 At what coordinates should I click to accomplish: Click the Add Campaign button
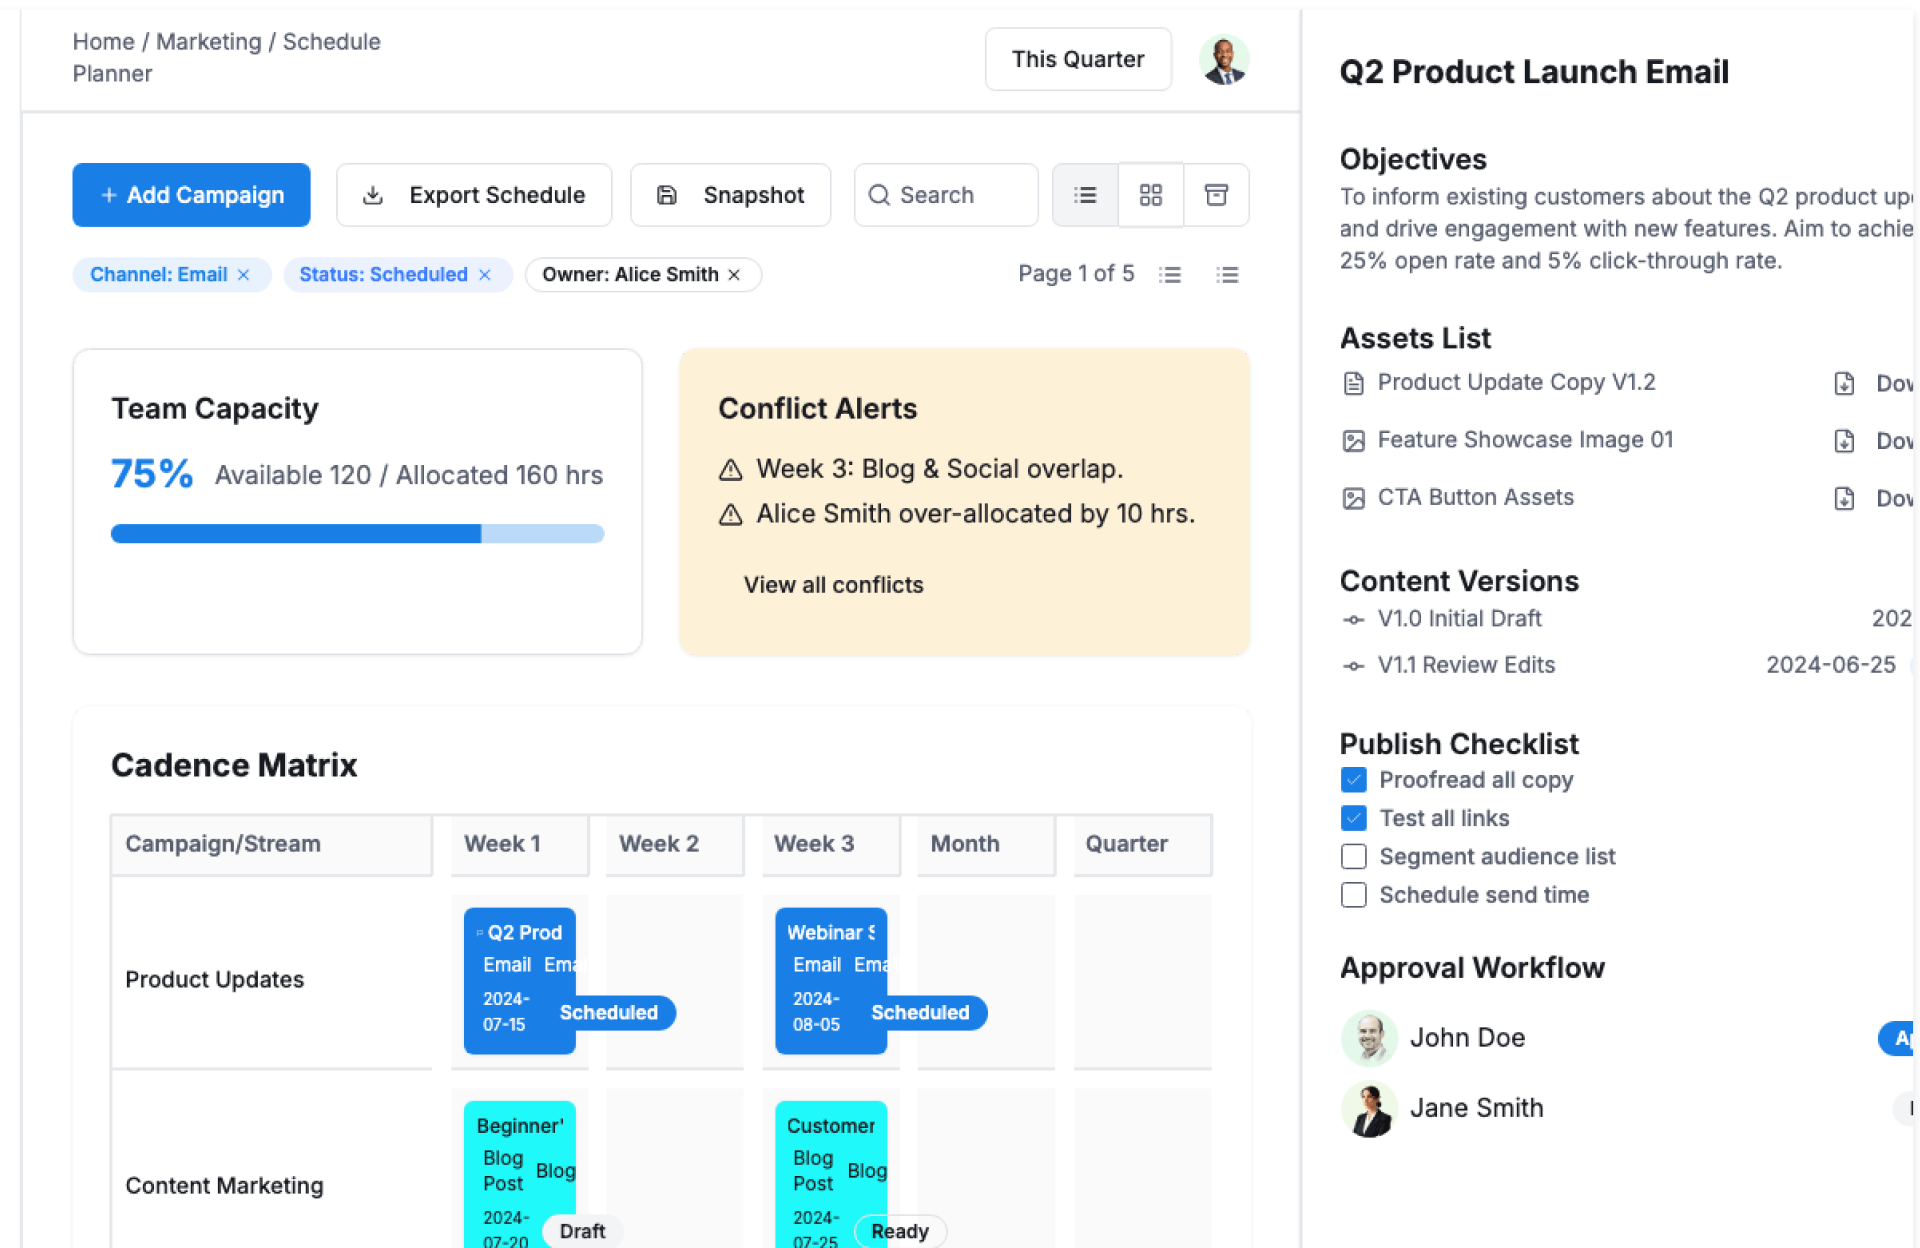pos(191,195)
